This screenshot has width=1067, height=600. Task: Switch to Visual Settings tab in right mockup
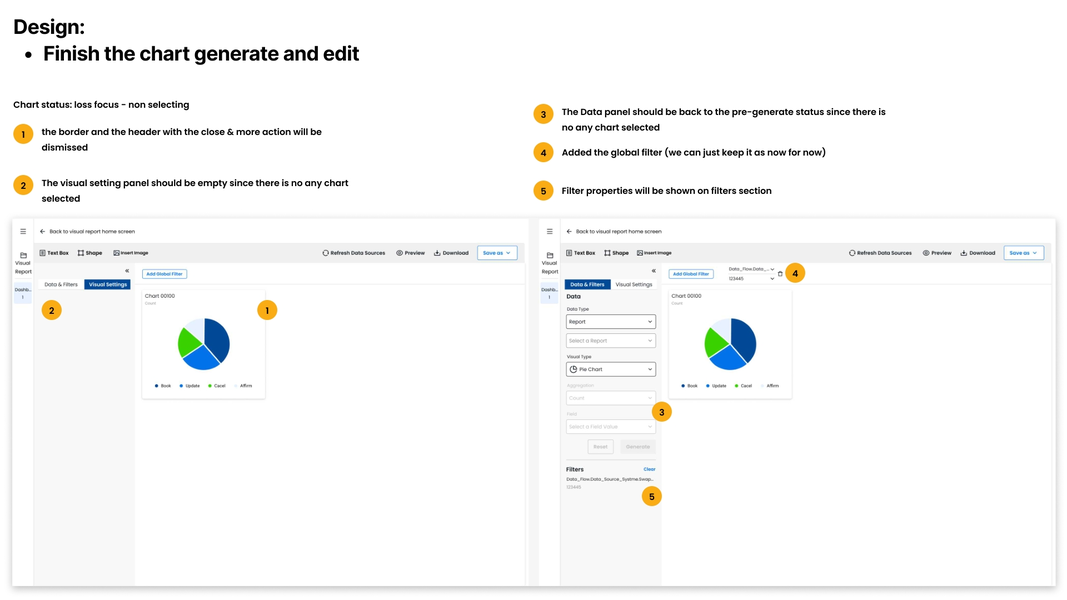point(634,285)
